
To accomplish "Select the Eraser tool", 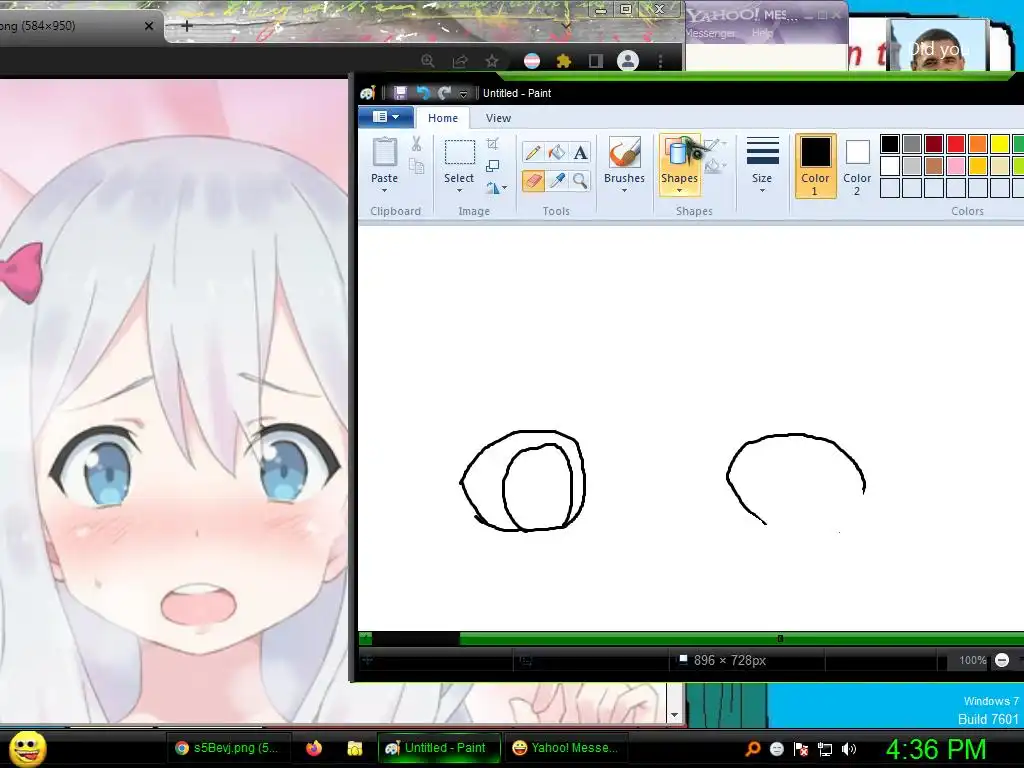I will 533,181.
